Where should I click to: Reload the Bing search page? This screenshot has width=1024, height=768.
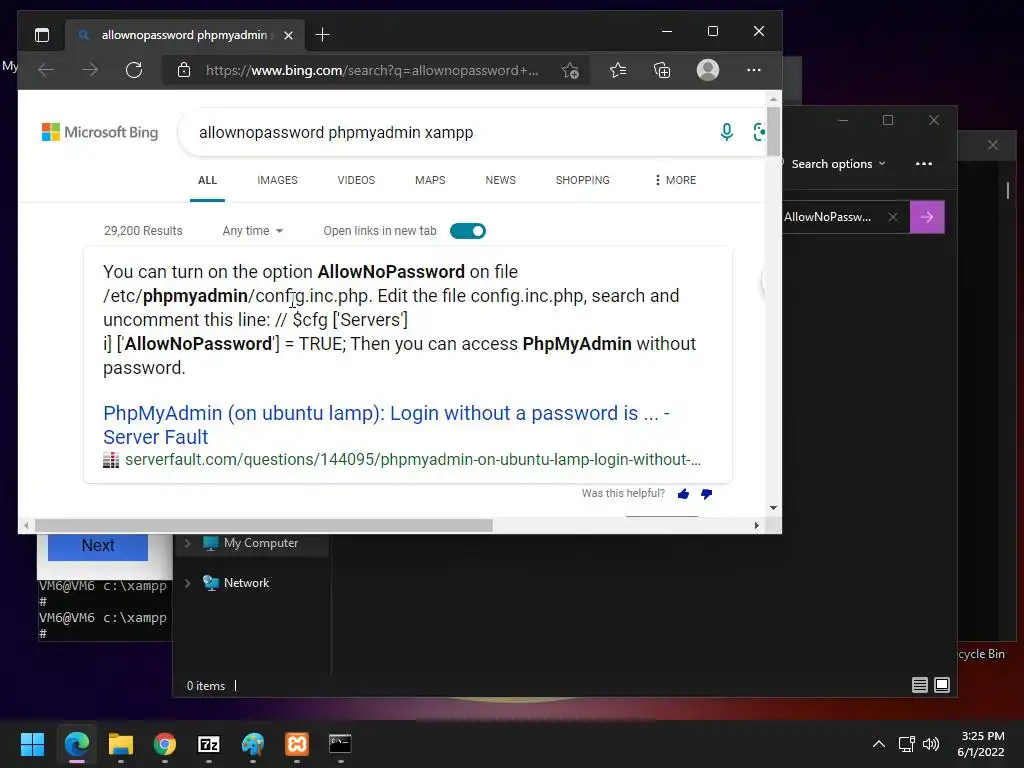point(134,70)
